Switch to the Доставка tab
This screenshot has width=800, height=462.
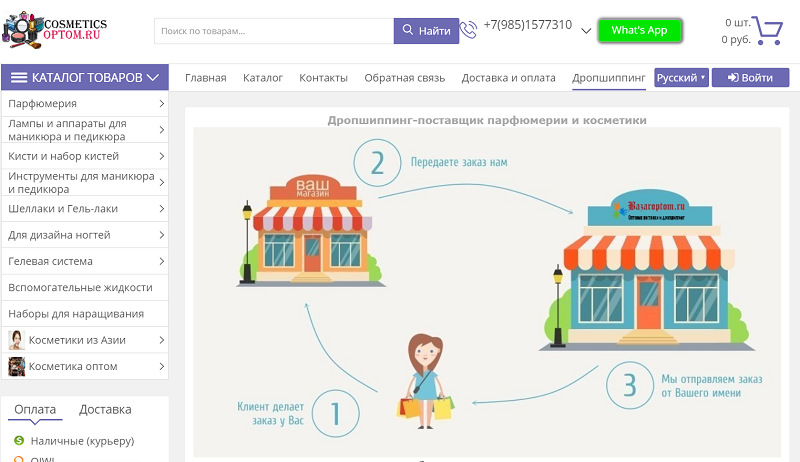(105, 409)
